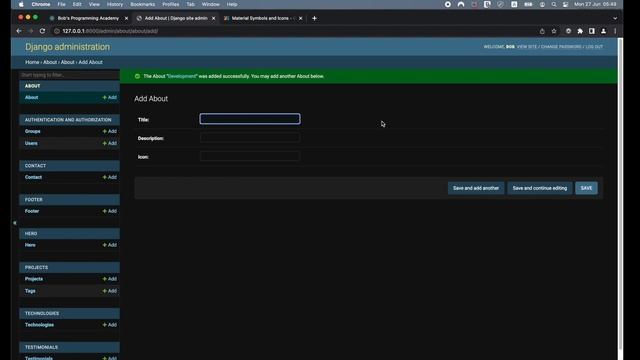Reload the page with refresh icon
Viewport: 640px width, 360px height.
pyautogui.click(x=42, y=31)
